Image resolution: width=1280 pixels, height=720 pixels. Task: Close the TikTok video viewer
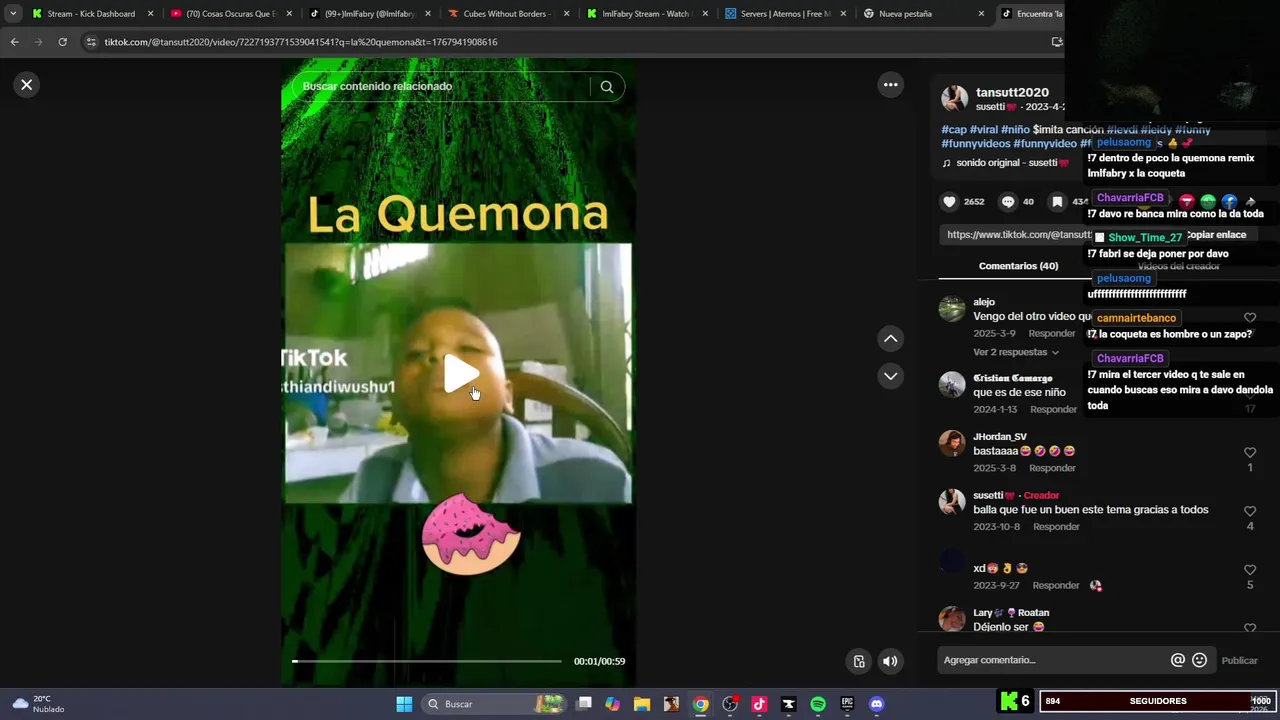27,85
